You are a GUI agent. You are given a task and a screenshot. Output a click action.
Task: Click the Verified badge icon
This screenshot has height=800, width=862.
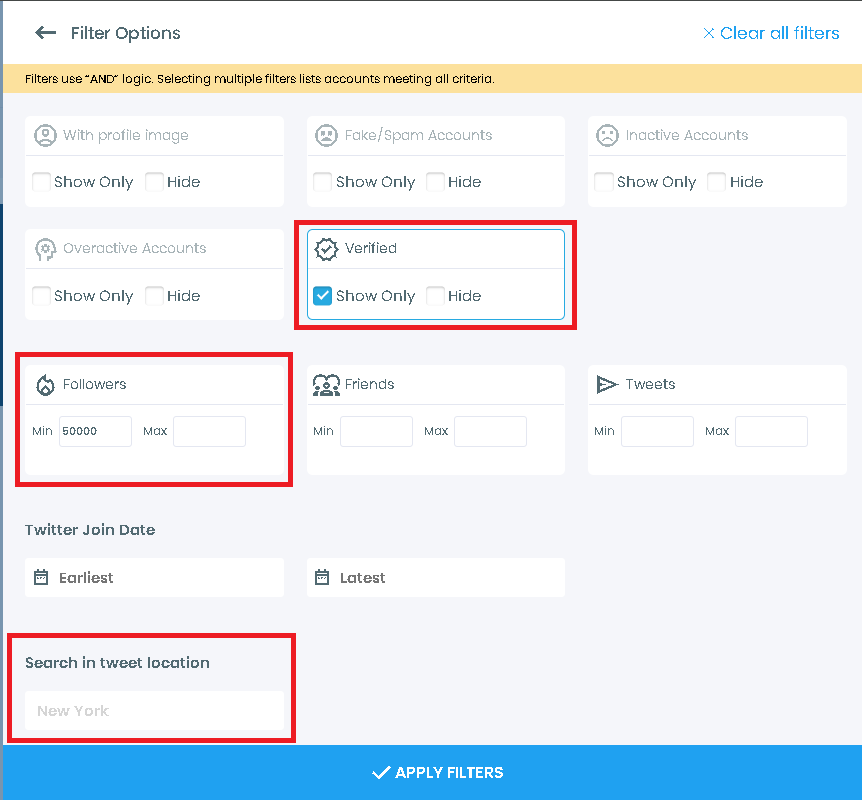[328, 248]
